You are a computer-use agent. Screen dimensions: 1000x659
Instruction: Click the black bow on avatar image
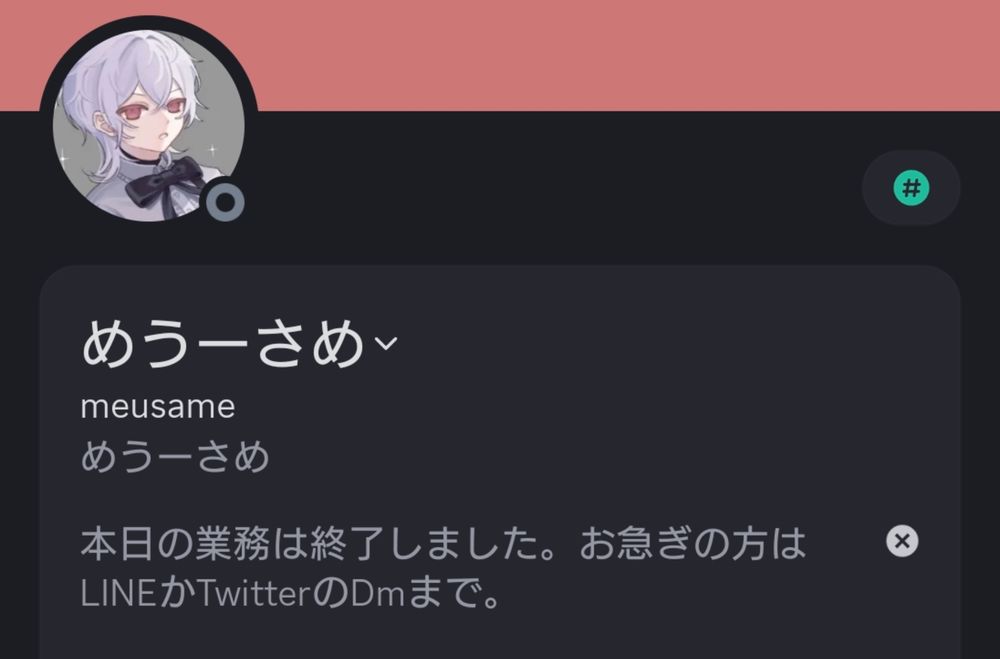tap(164, 182)
